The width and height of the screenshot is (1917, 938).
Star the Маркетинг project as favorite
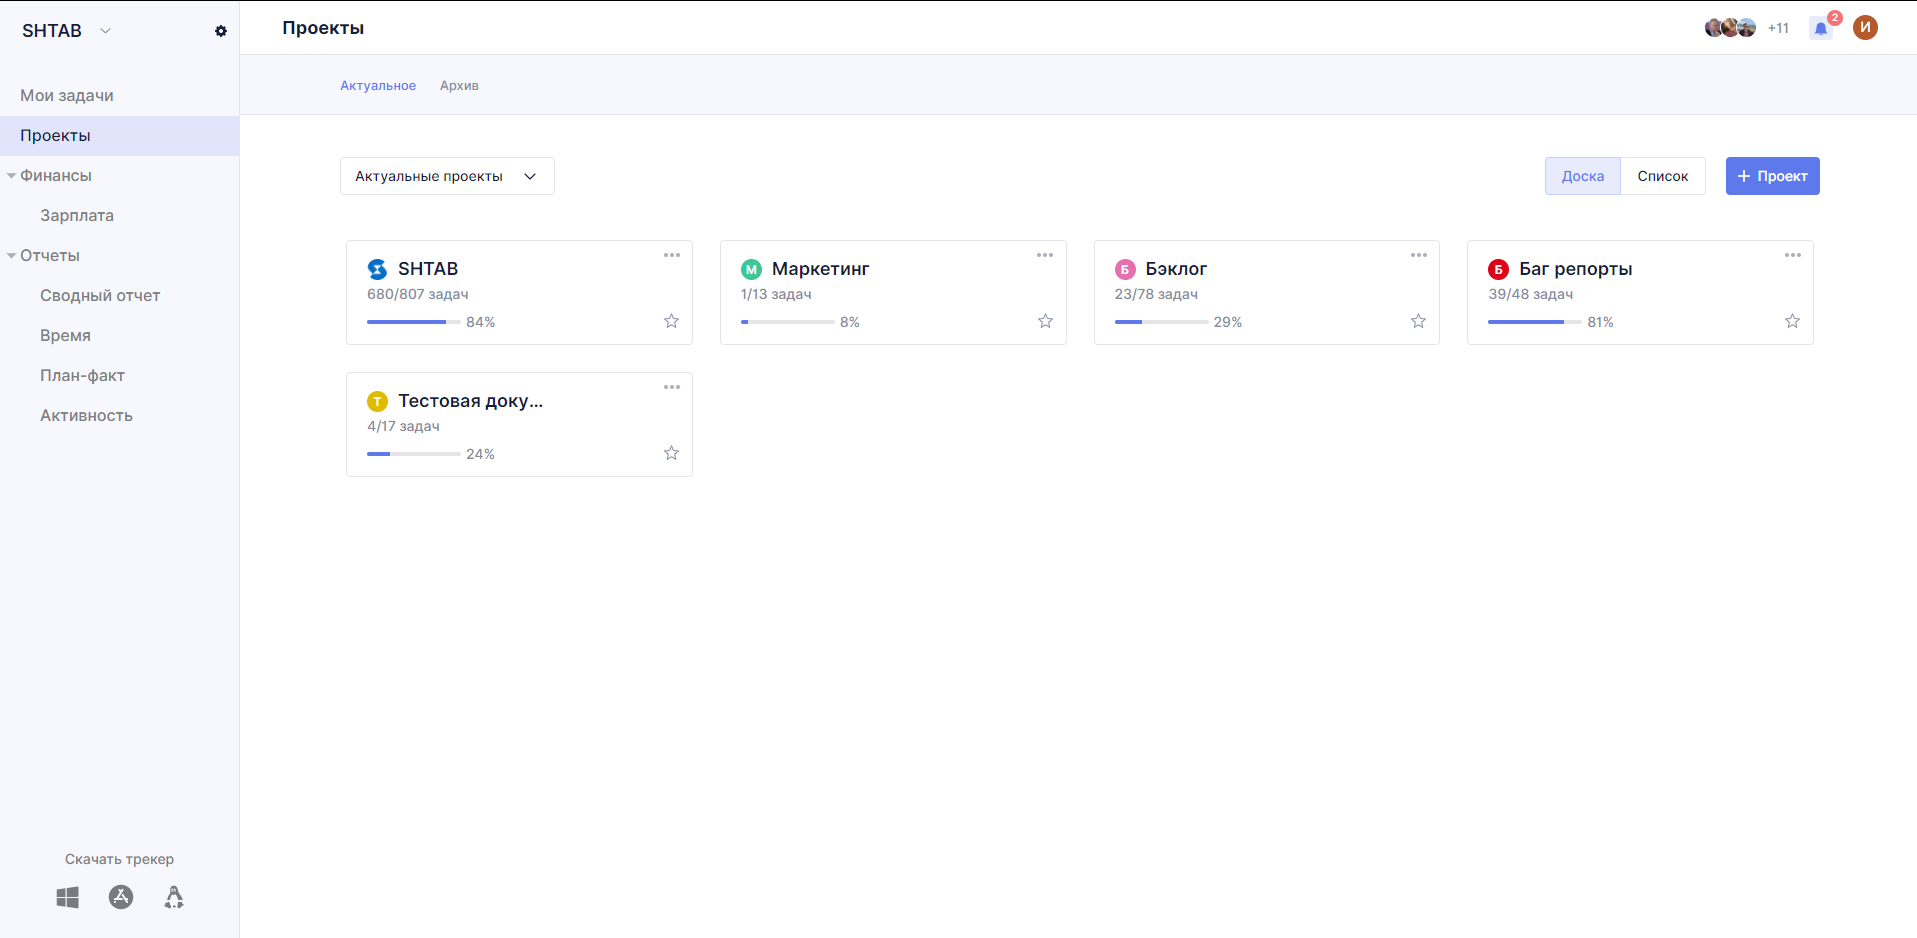click(1045, 321)
